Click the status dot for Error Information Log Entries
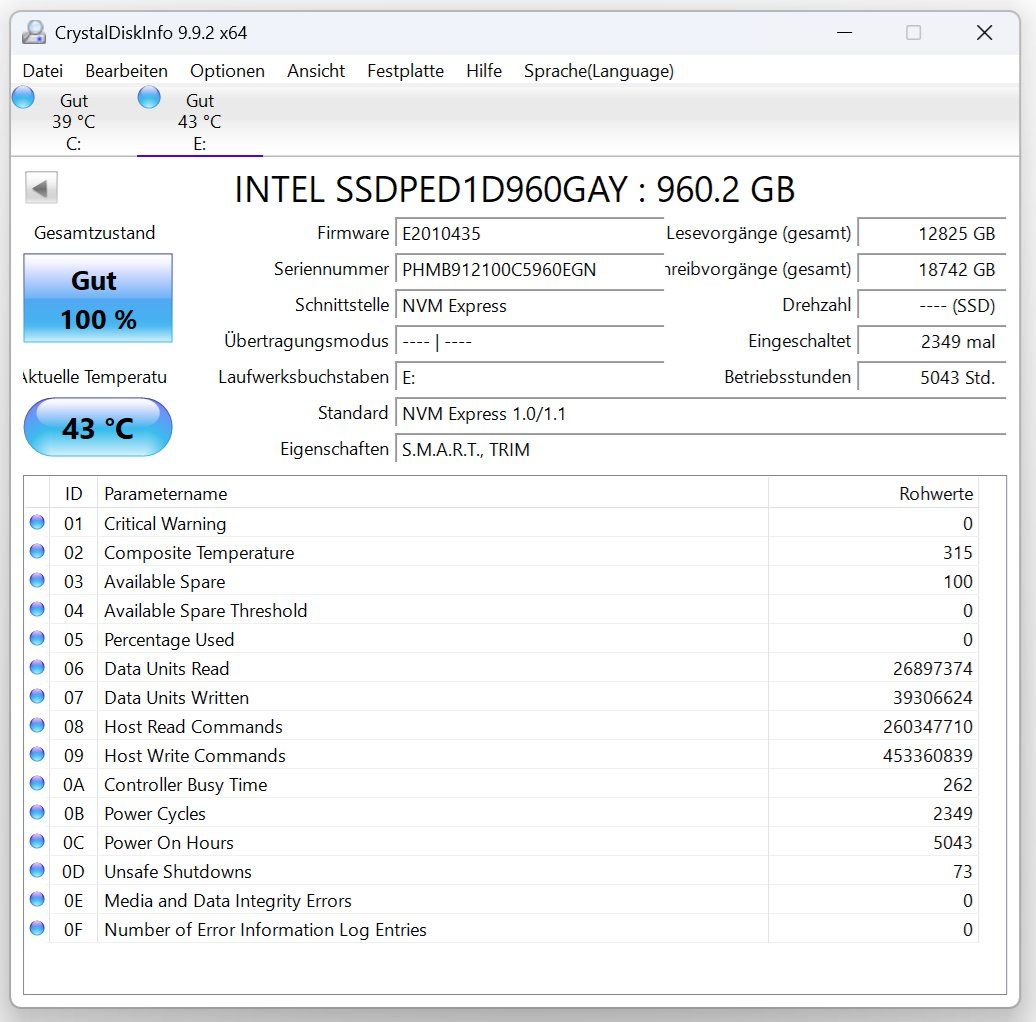 point(37,929)
